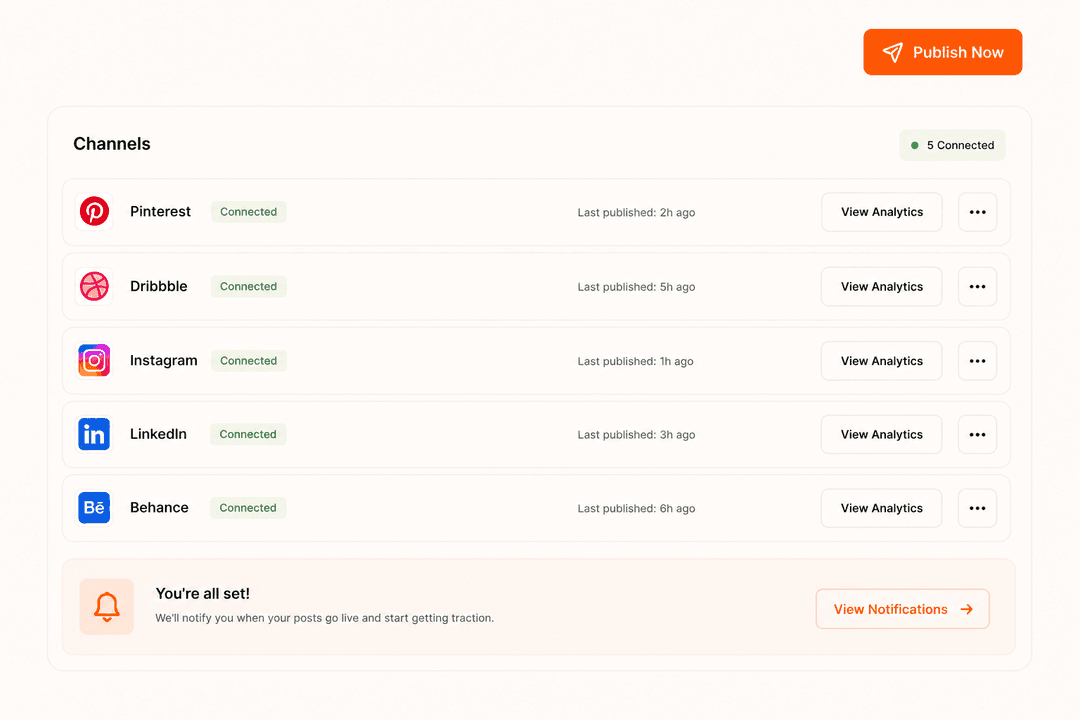The width and height of the screenshot is (1080, 720).
Task: Click the Publish Now button
Action: [942, 52]
